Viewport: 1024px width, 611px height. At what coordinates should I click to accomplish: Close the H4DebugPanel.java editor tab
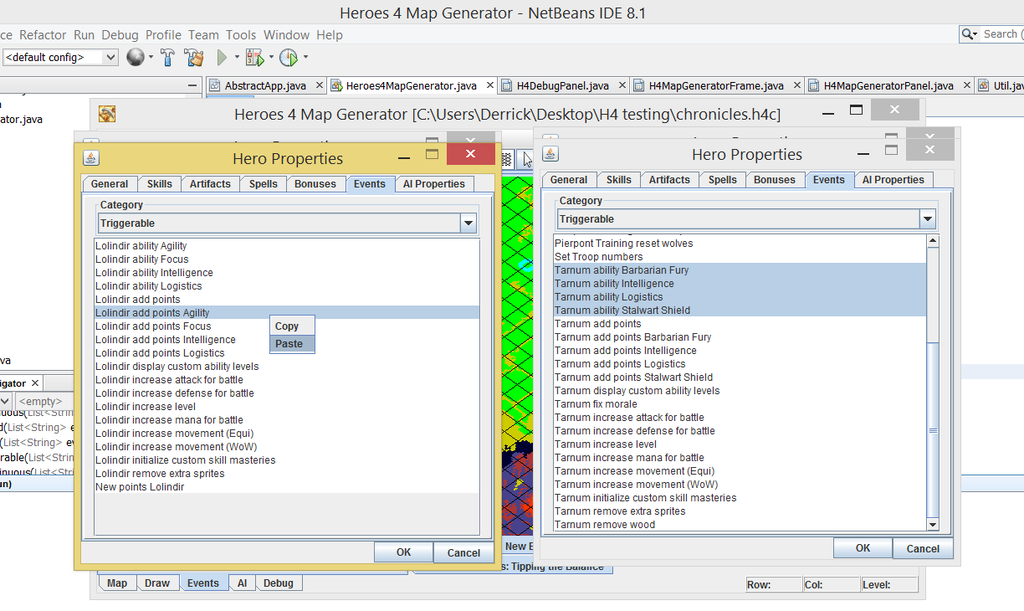(x=622, y=86)
